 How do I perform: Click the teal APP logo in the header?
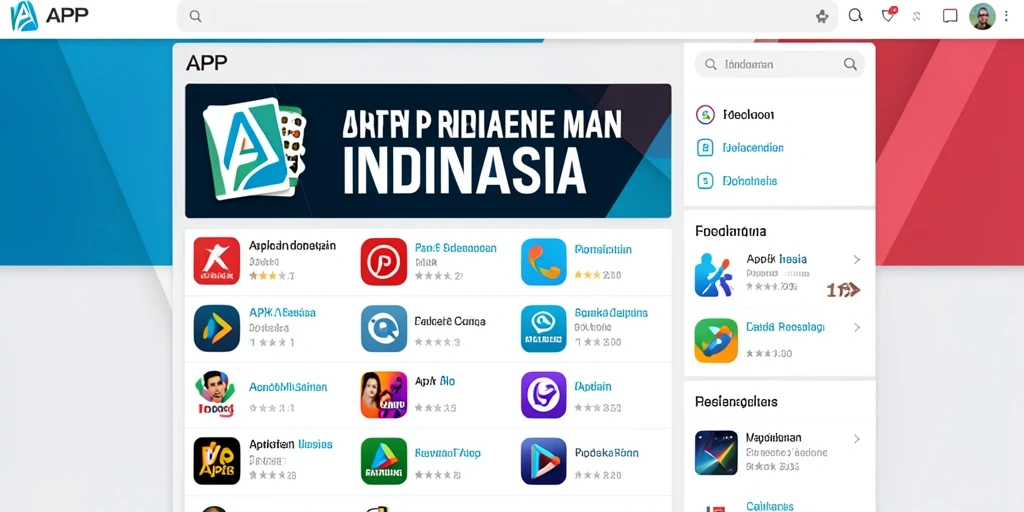pos(24,16)
